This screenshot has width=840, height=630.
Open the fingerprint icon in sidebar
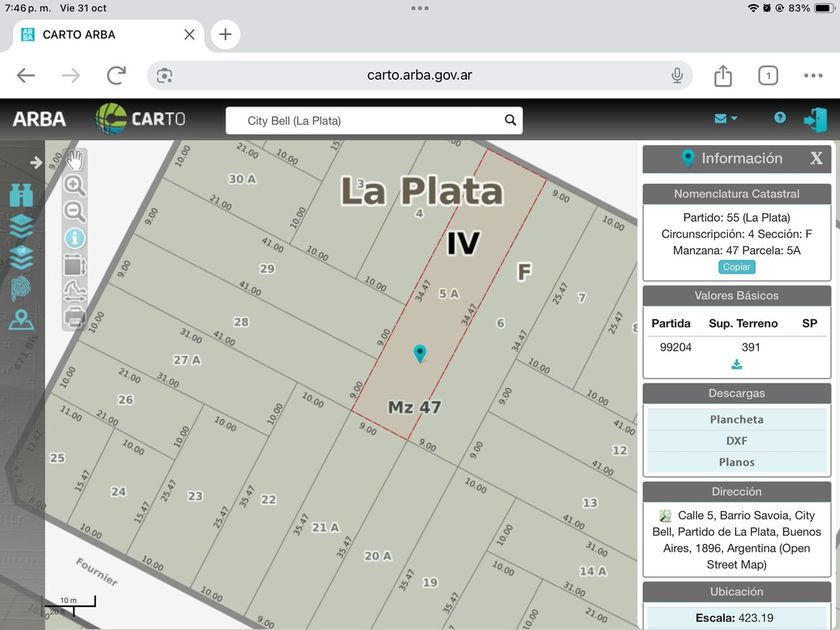[21, 289]
